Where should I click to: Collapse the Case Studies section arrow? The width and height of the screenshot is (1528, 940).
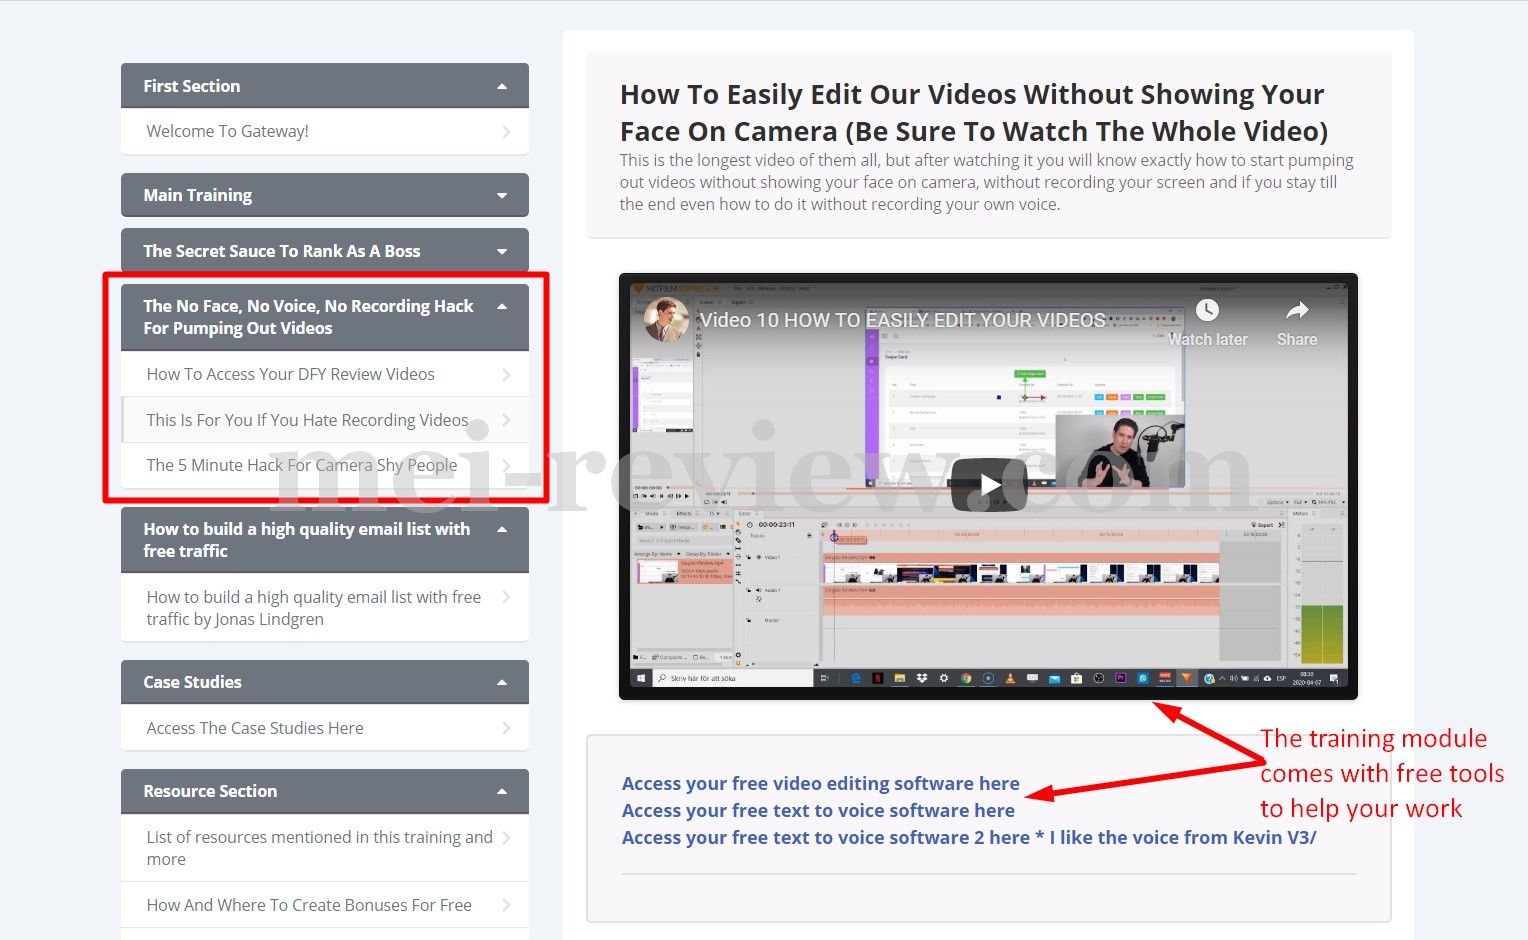coord(502,683)
